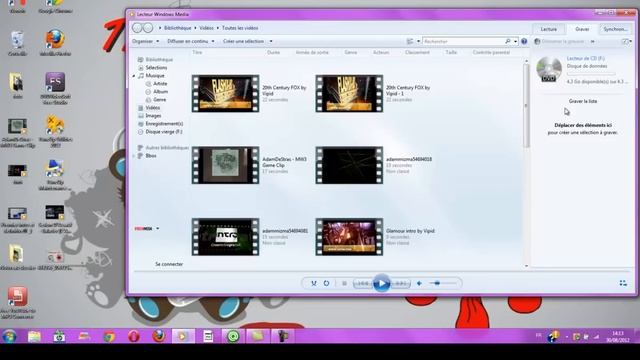Focus the Rechercher search box

pyautogui.click(x=463, y=41)
